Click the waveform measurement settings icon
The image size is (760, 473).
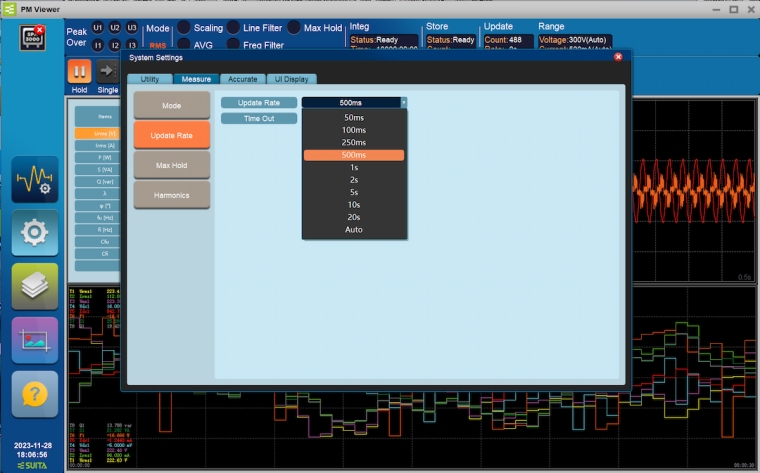click(35, 181)
